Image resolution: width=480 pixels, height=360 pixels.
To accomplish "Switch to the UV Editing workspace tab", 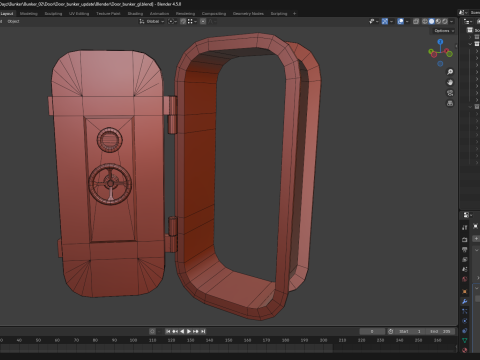I will click(79, 14).
